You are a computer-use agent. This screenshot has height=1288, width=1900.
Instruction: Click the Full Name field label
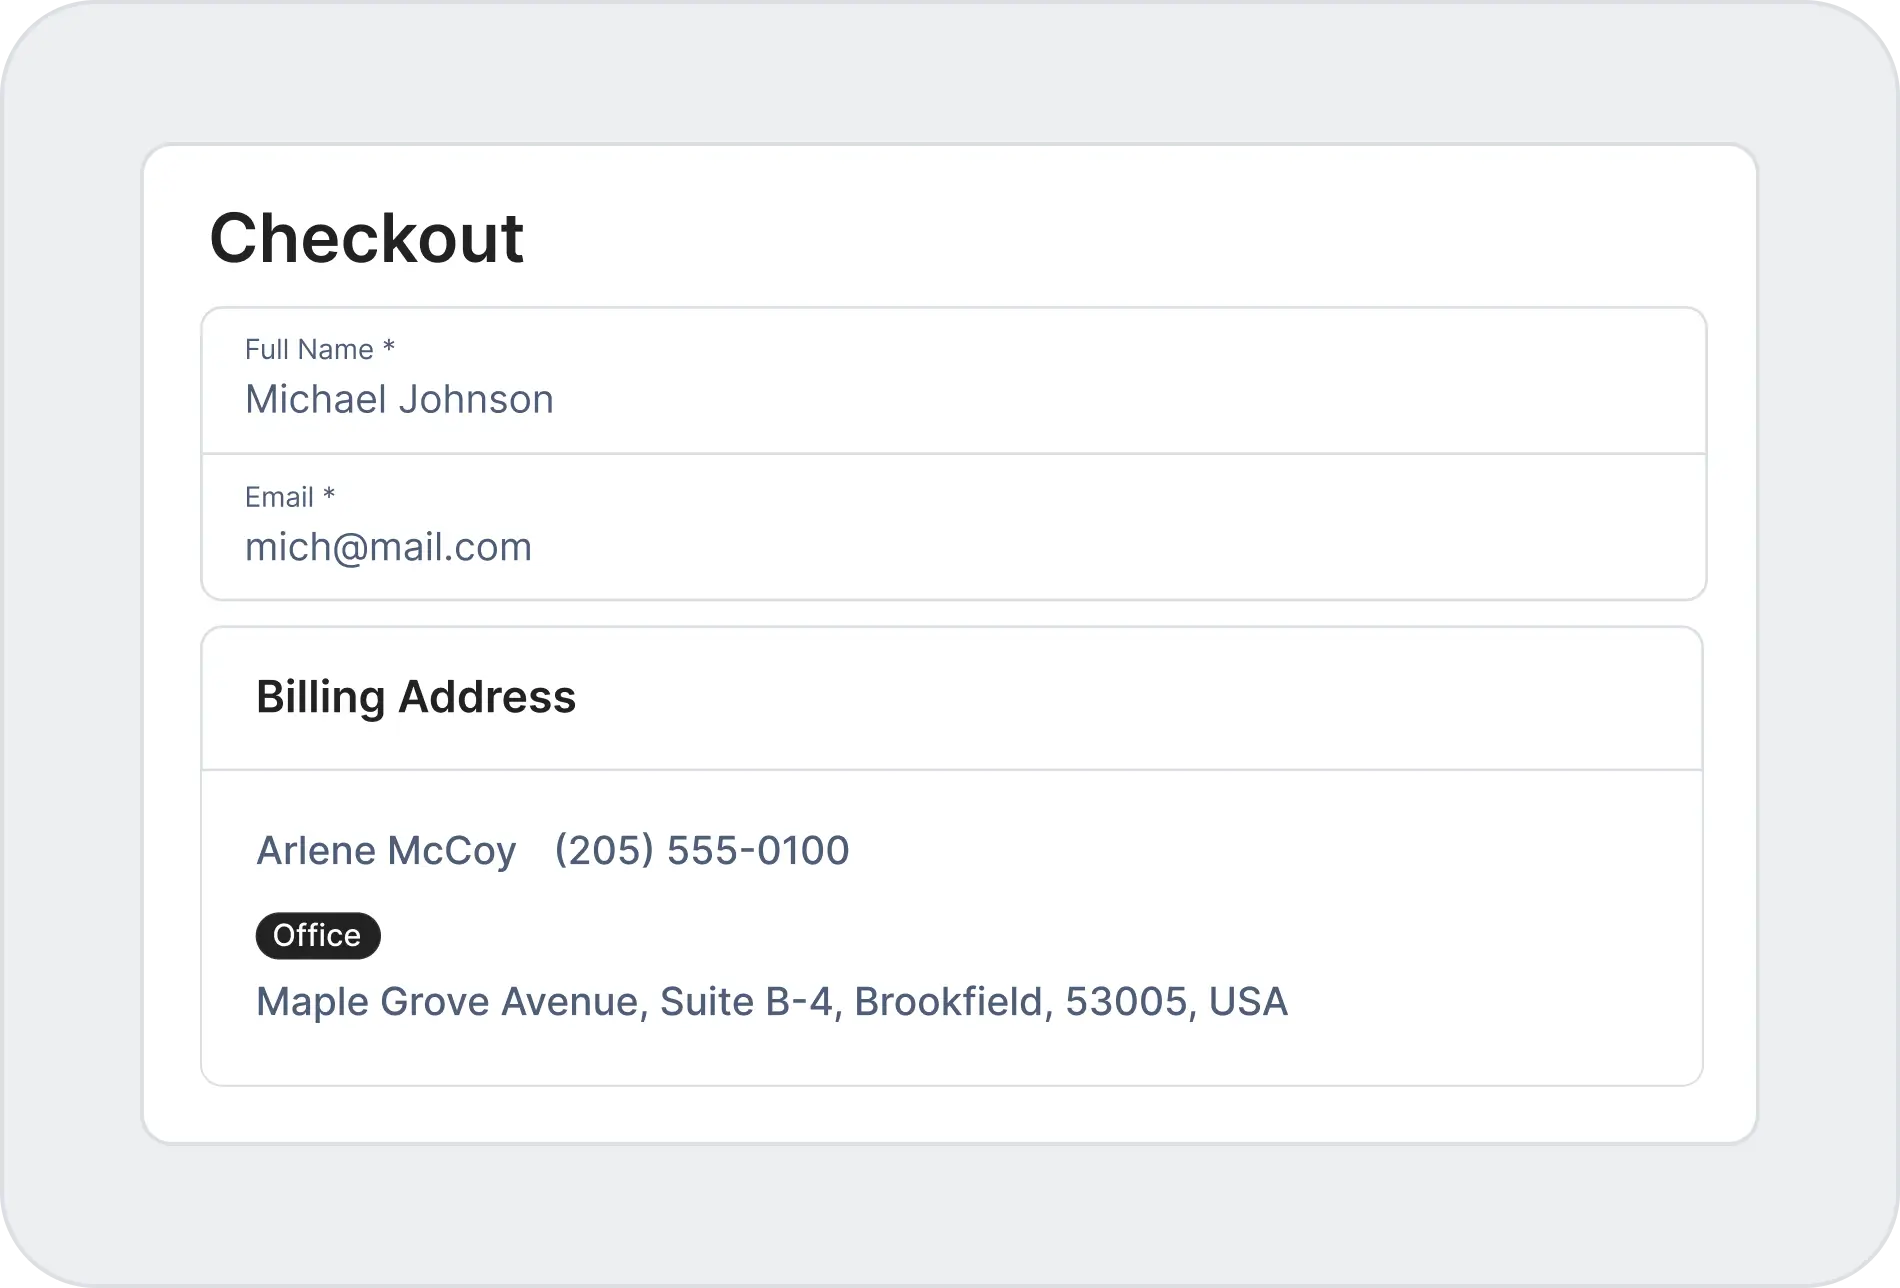point(309,349)
